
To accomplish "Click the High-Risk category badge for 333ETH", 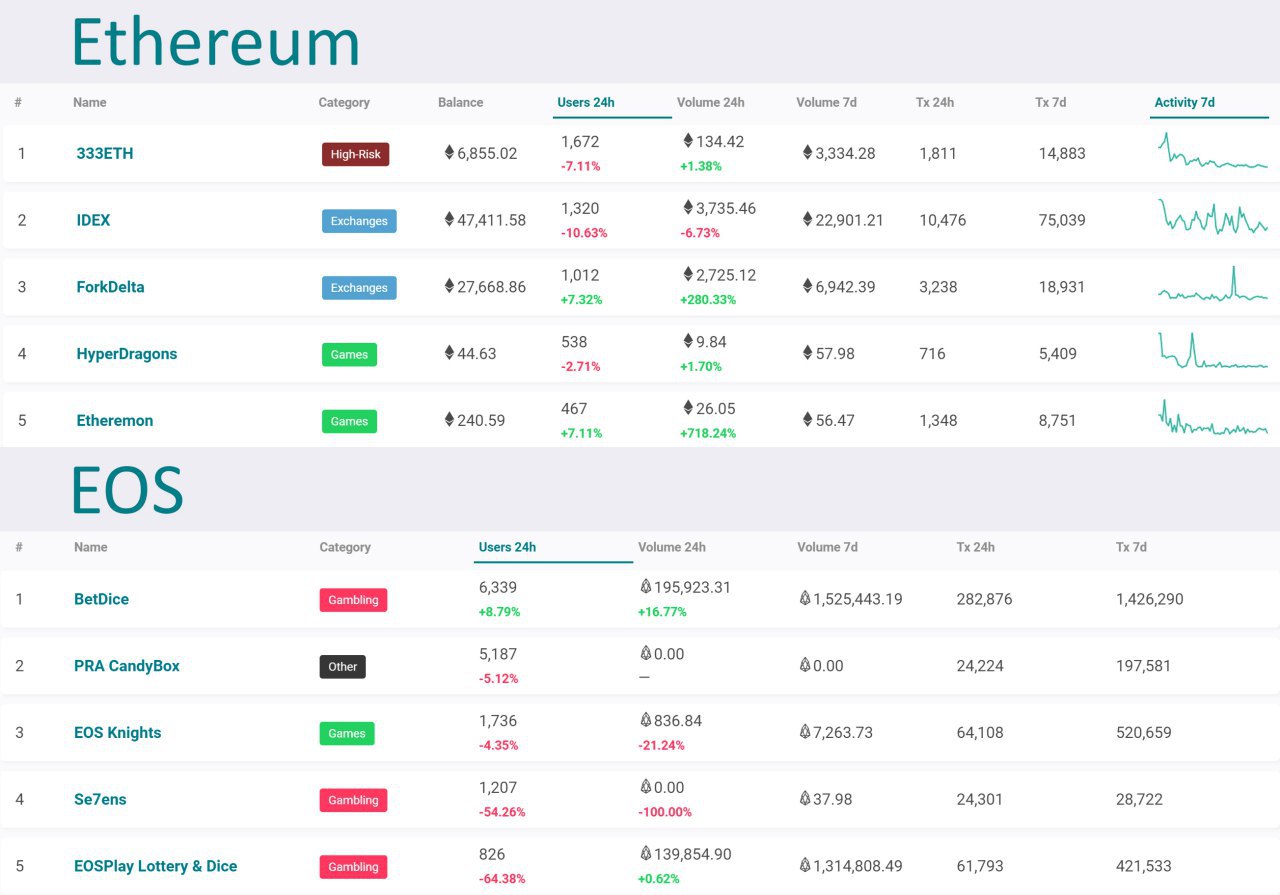I will [355, 154].
